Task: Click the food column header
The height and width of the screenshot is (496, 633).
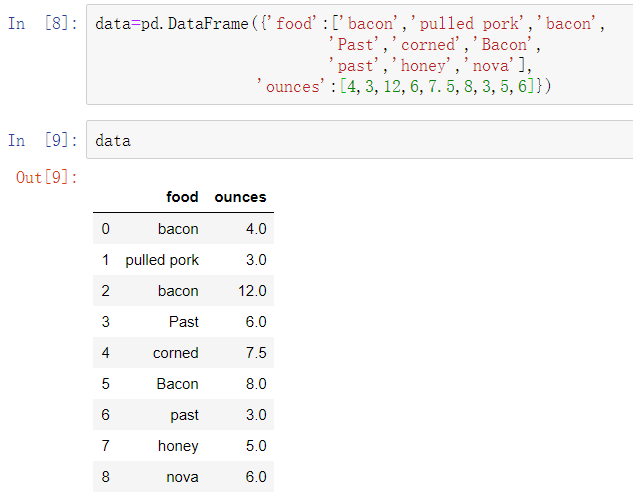Action: point(182,197)
